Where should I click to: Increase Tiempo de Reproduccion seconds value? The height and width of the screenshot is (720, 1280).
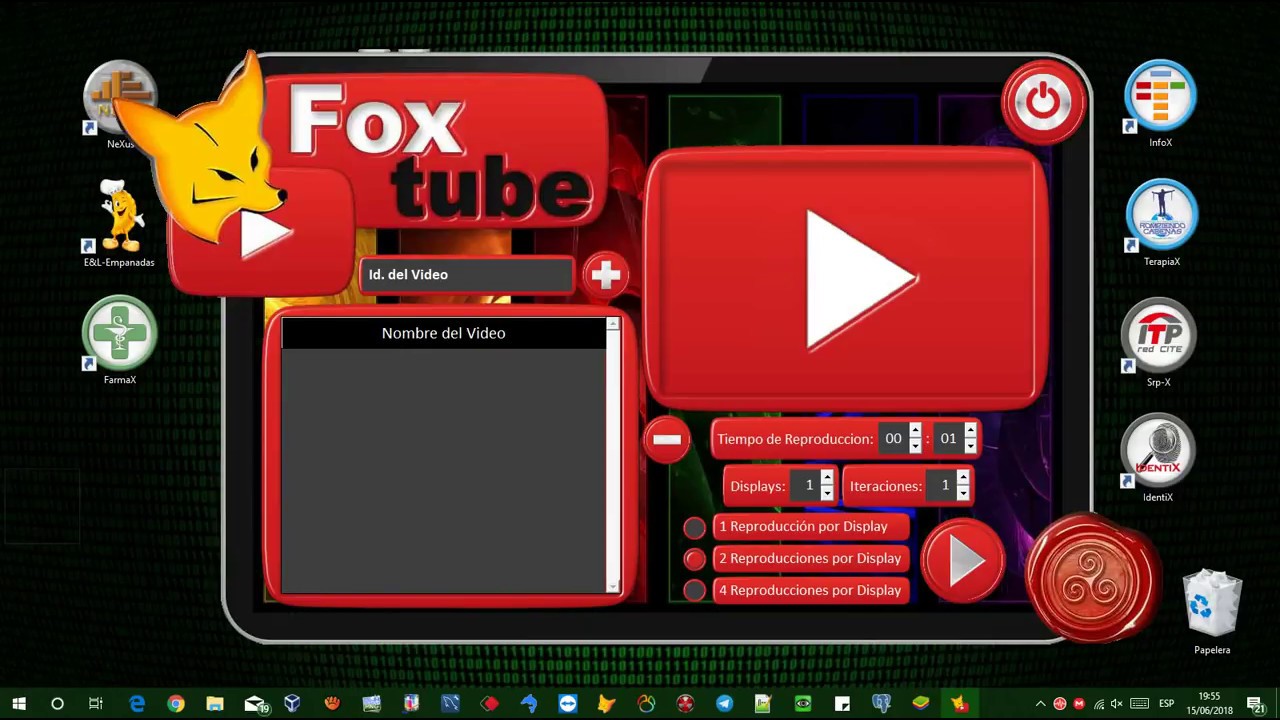tap(970, 431)
